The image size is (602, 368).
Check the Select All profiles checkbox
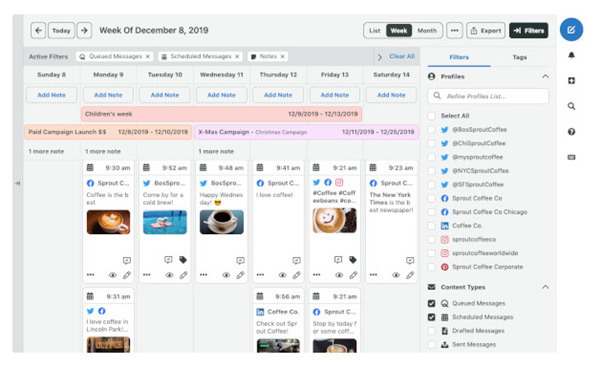pyautogui.click(x=432, y=116)
